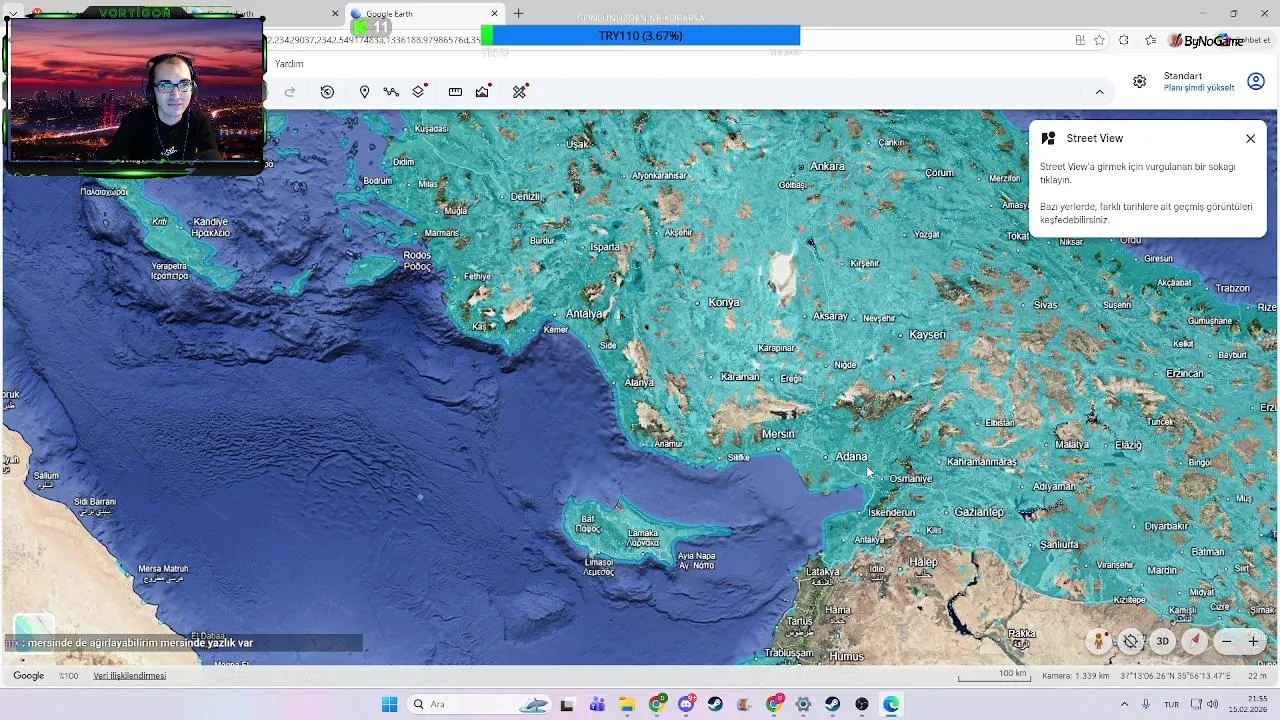Open the Yardım menu
The image size is (1280, 720).
289,64
